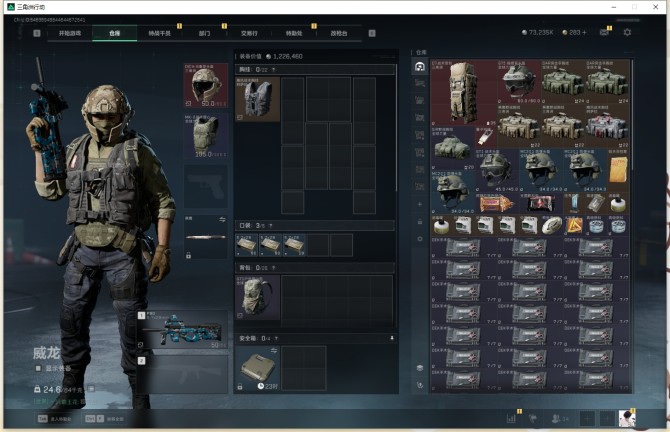Select the triangular orange warning-sign item

pyautogui.click(x=574, y=226)
